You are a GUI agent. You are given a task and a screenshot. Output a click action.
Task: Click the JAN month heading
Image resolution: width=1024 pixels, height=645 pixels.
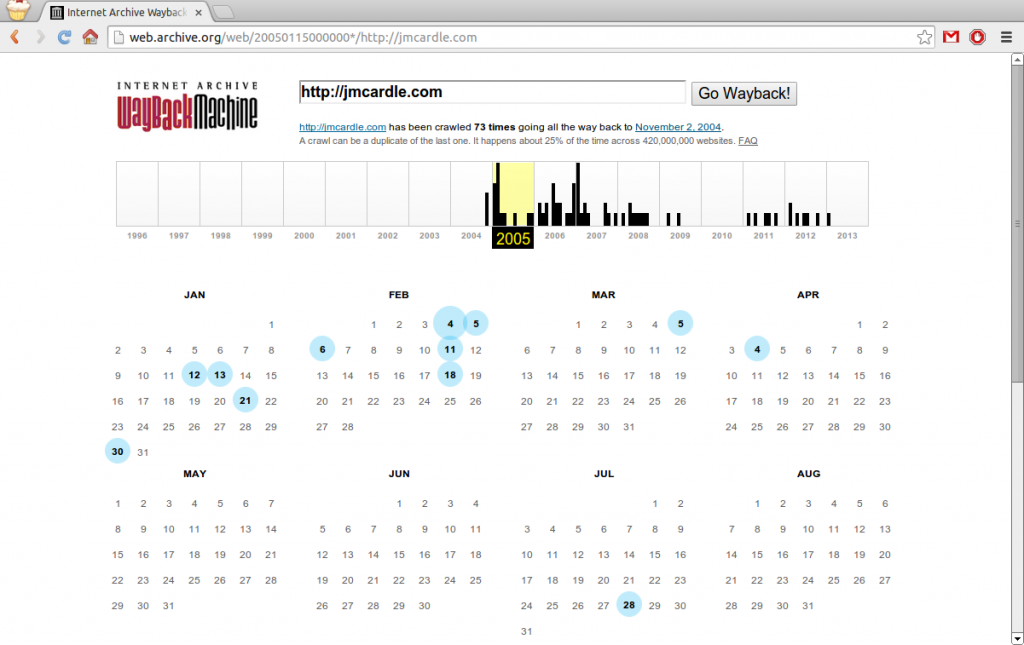(195, 294)
